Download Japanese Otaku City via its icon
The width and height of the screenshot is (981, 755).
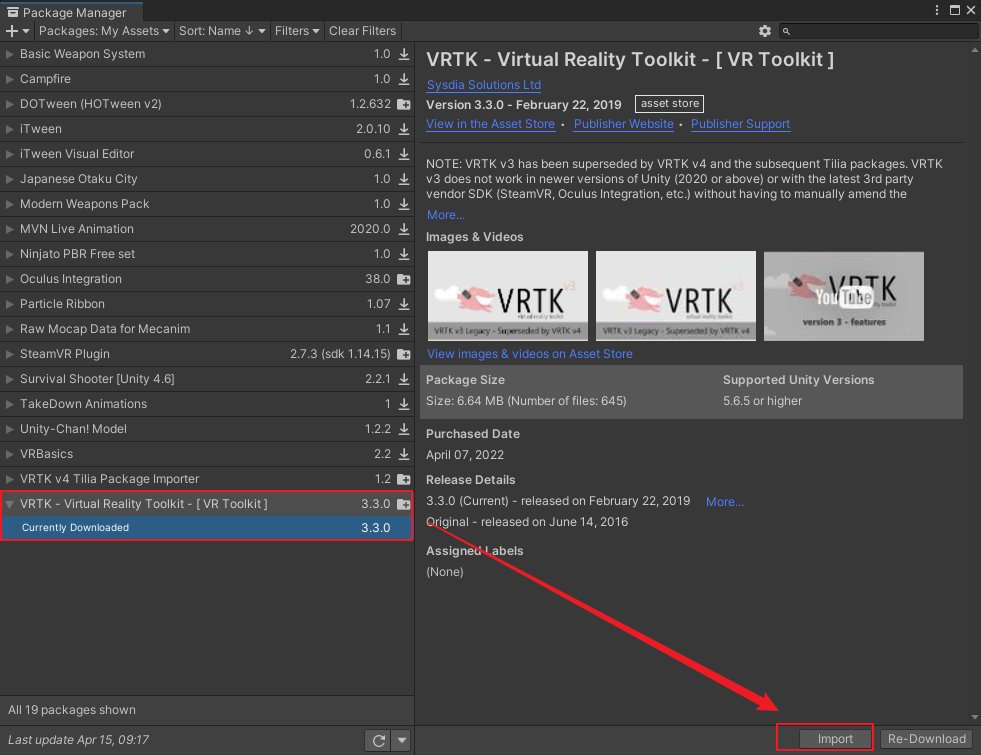point(404,180)
